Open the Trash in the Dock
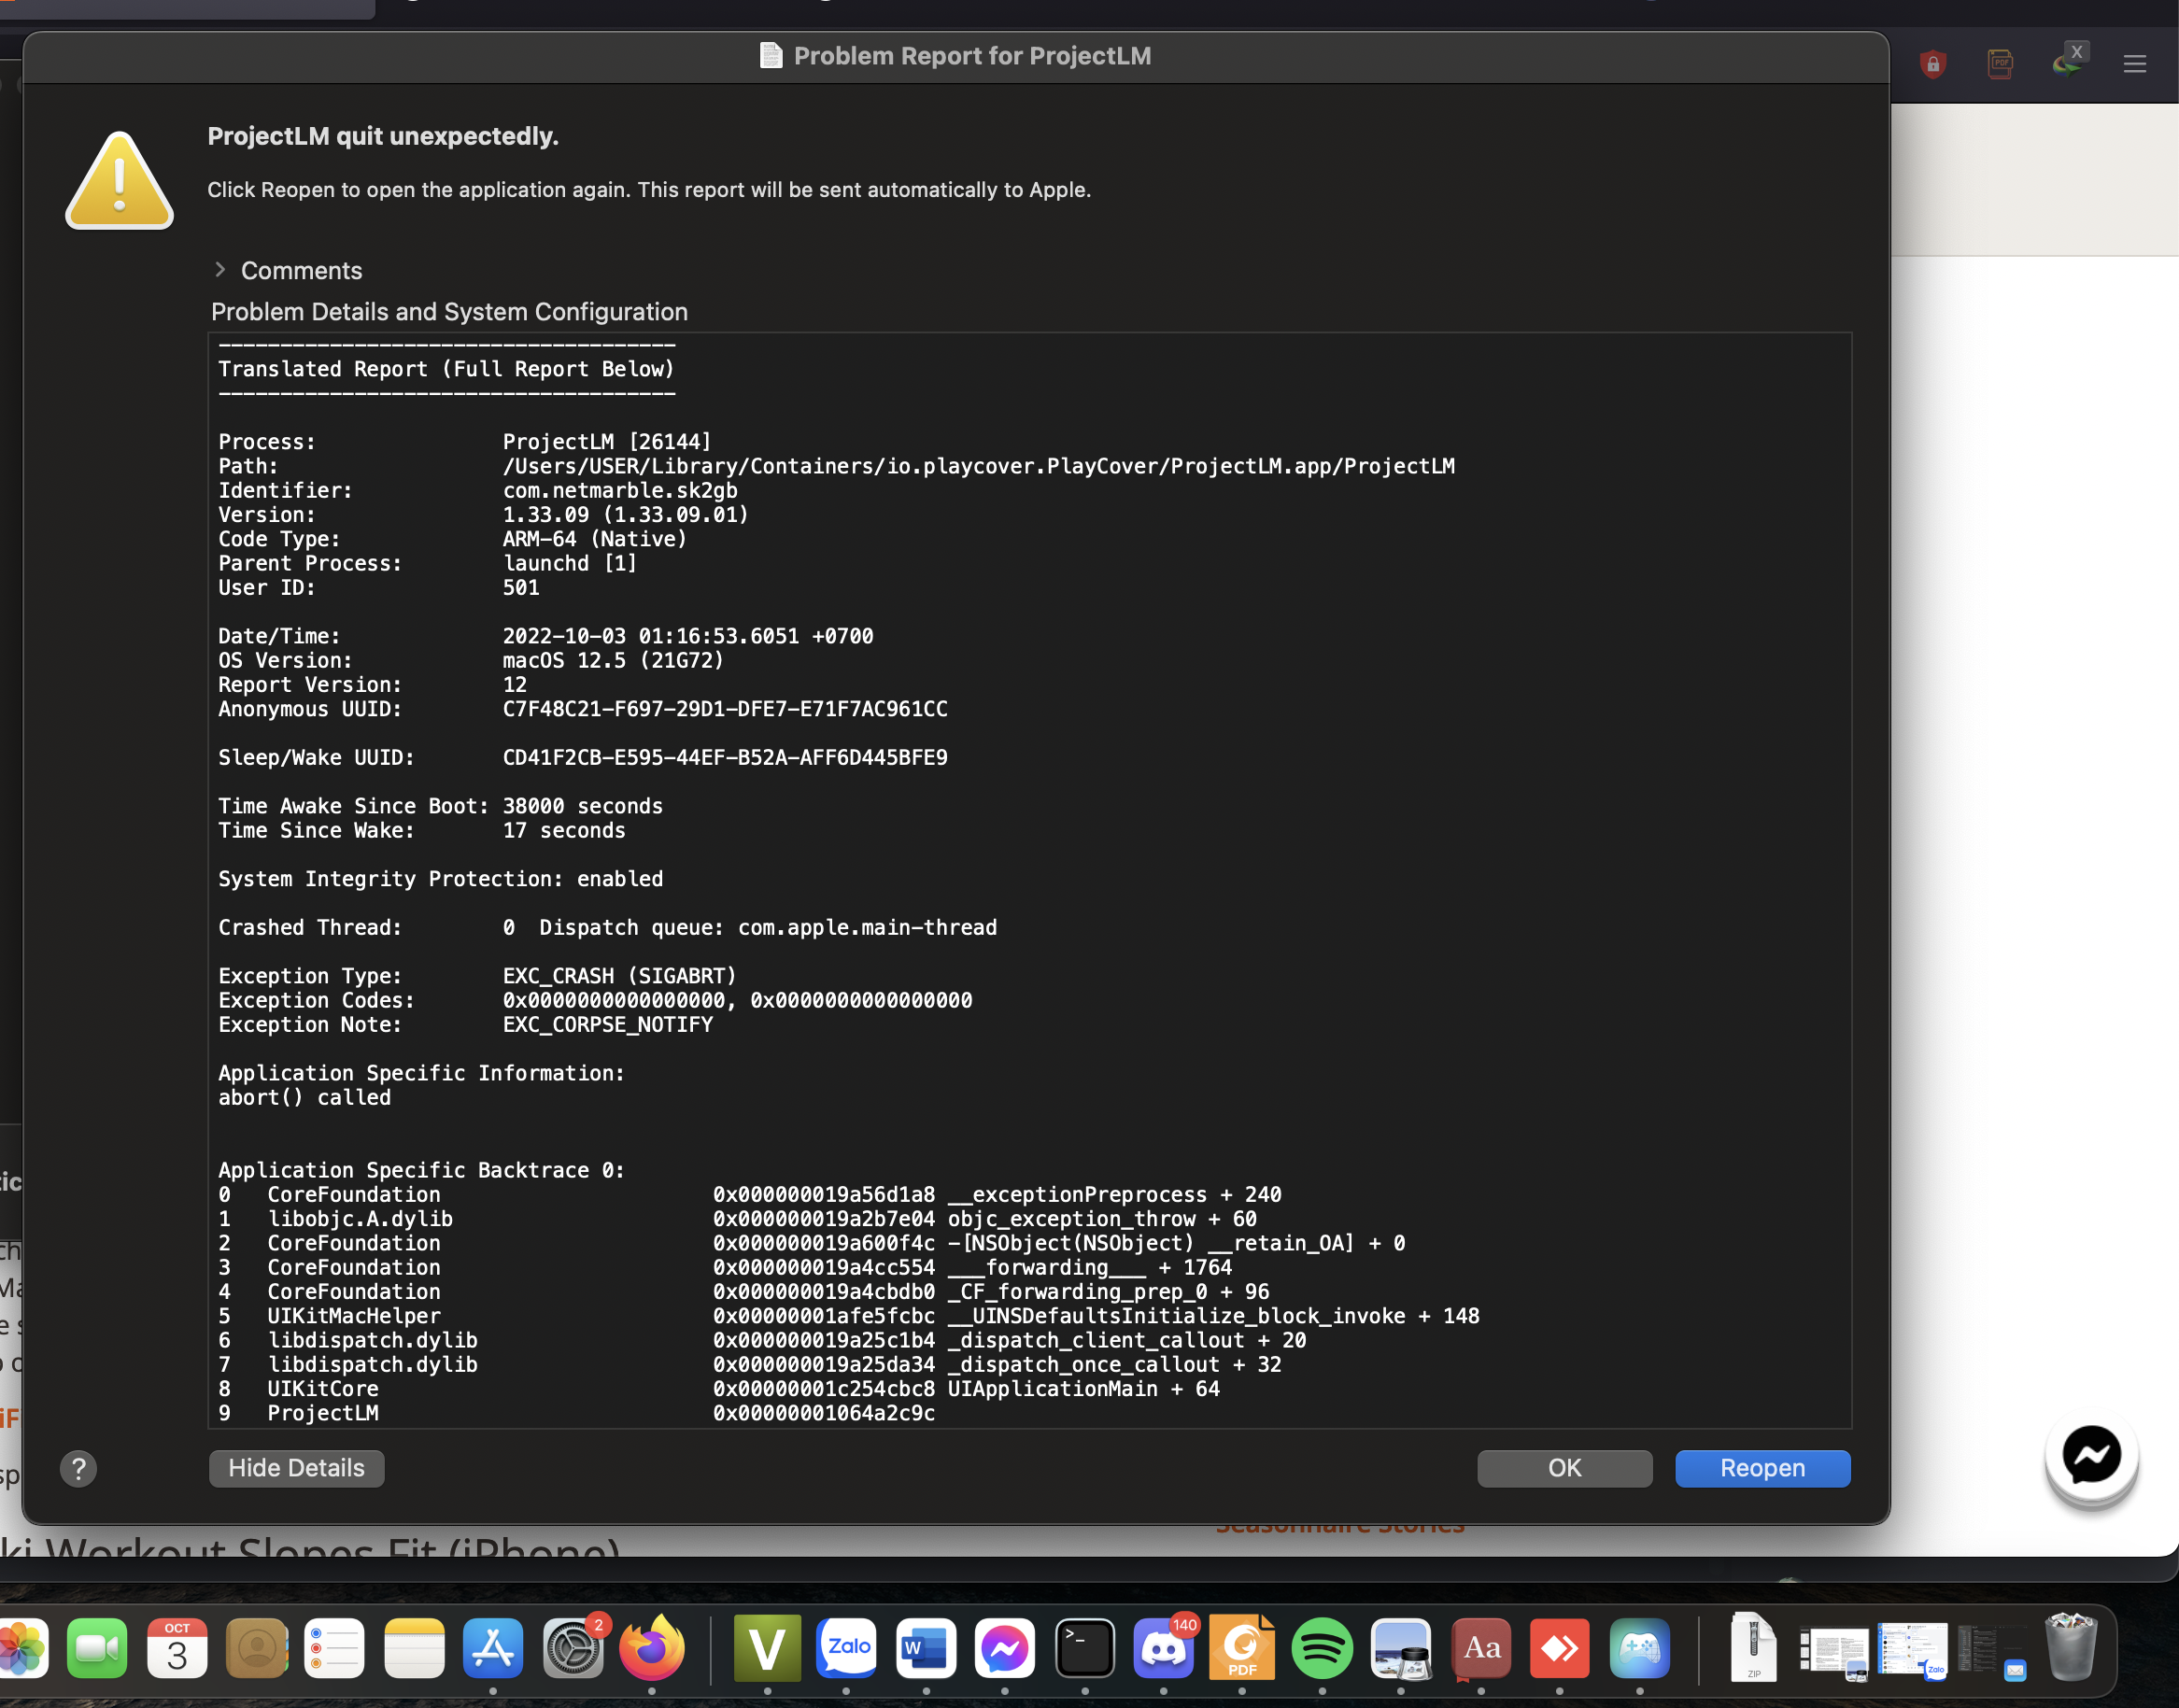Image resolution: width=2179 pixels, height=1708 pixels. click(2072, 1649)
